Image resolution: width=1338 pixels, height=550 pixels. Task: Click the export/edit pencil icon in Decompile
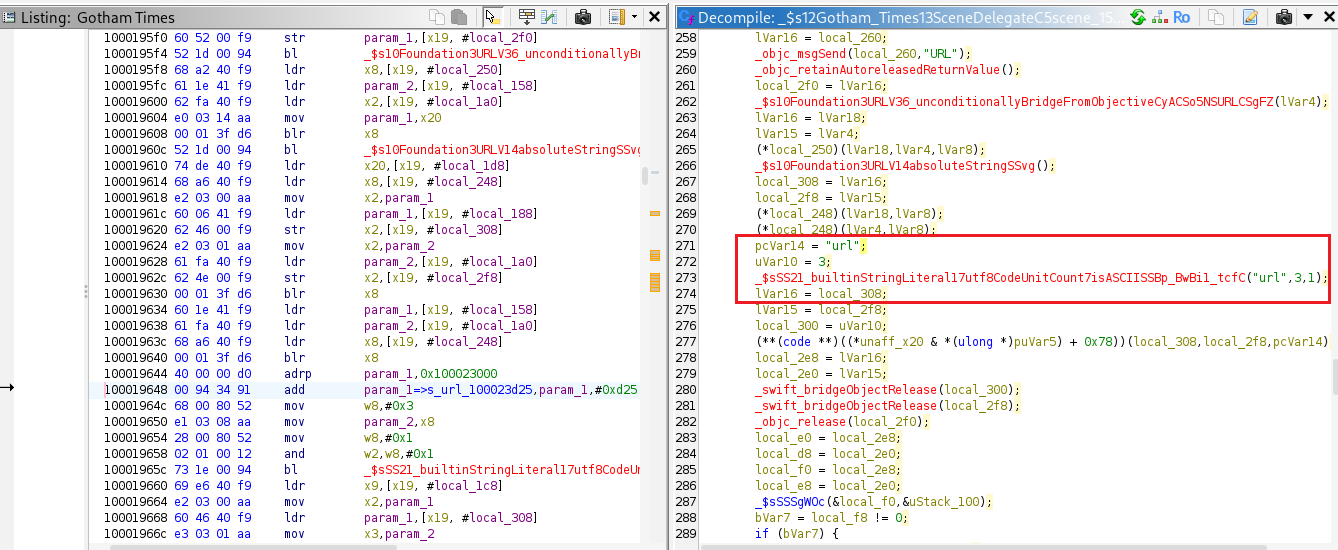[x=1250, y=17]
